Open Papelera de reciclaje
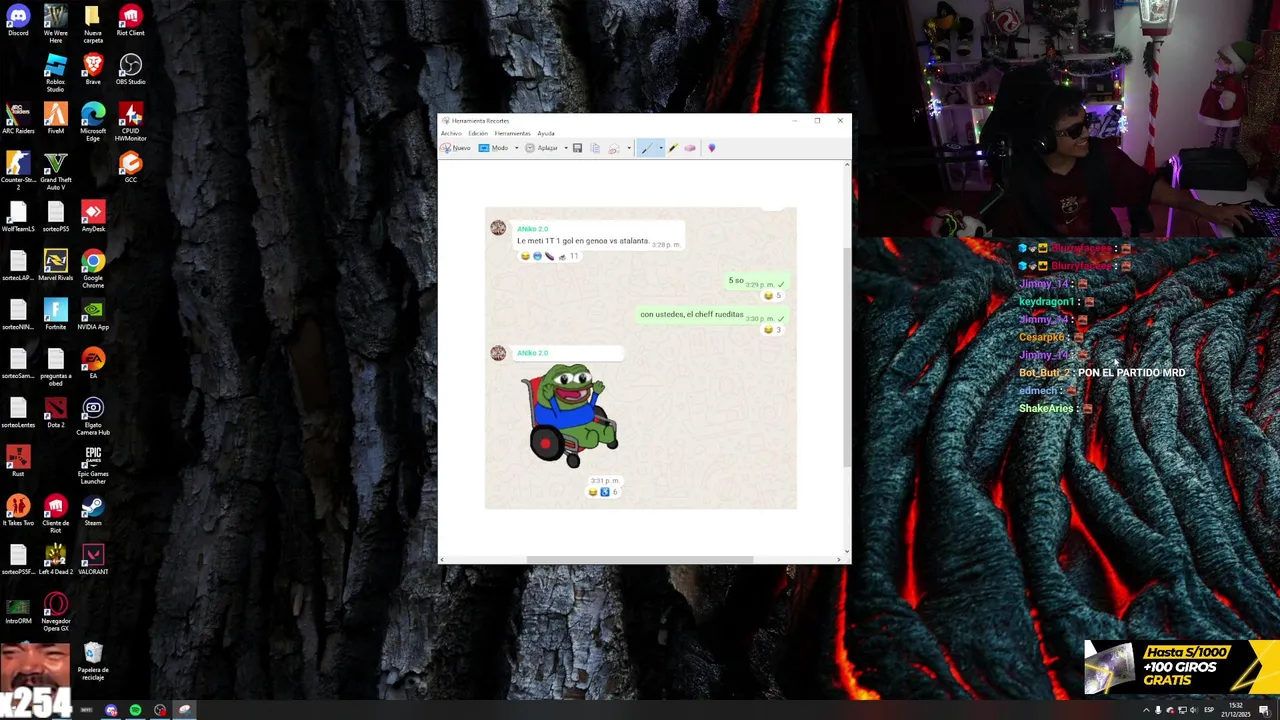Image resolution: width=1280 pixels, height=720 pixels. [93, 661]
